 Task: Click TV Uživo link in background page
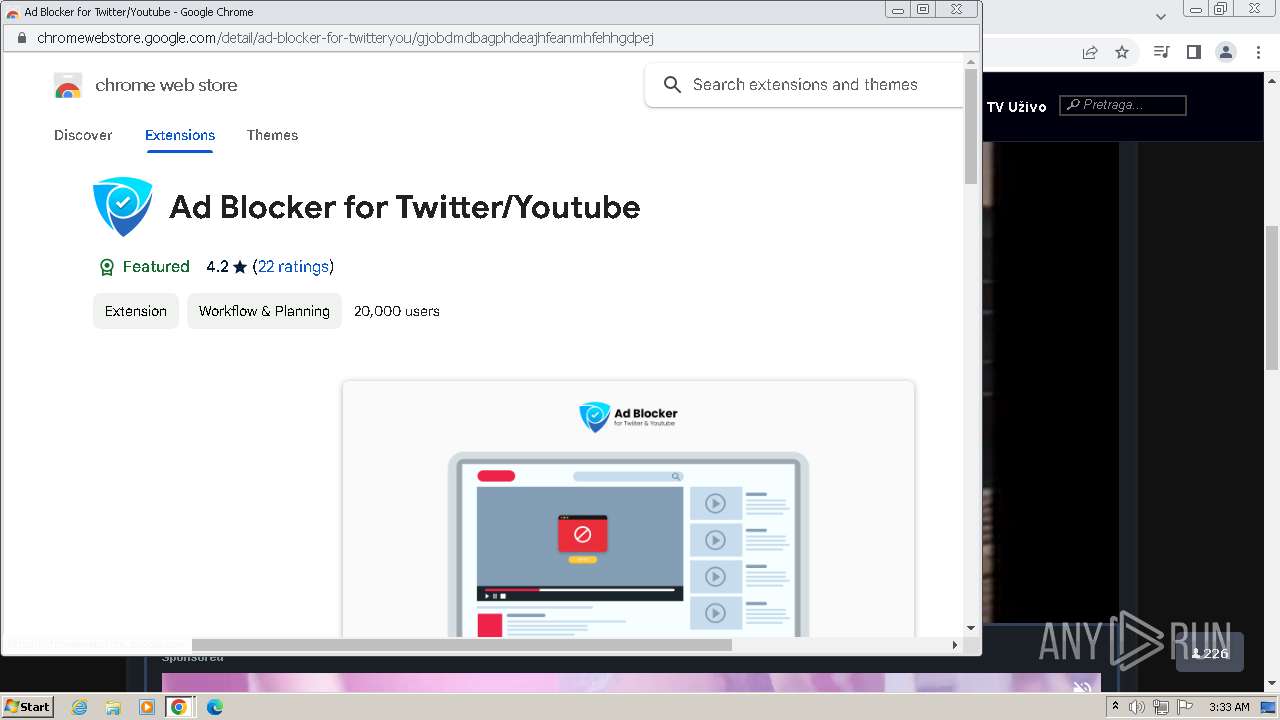click(1016, 106)
